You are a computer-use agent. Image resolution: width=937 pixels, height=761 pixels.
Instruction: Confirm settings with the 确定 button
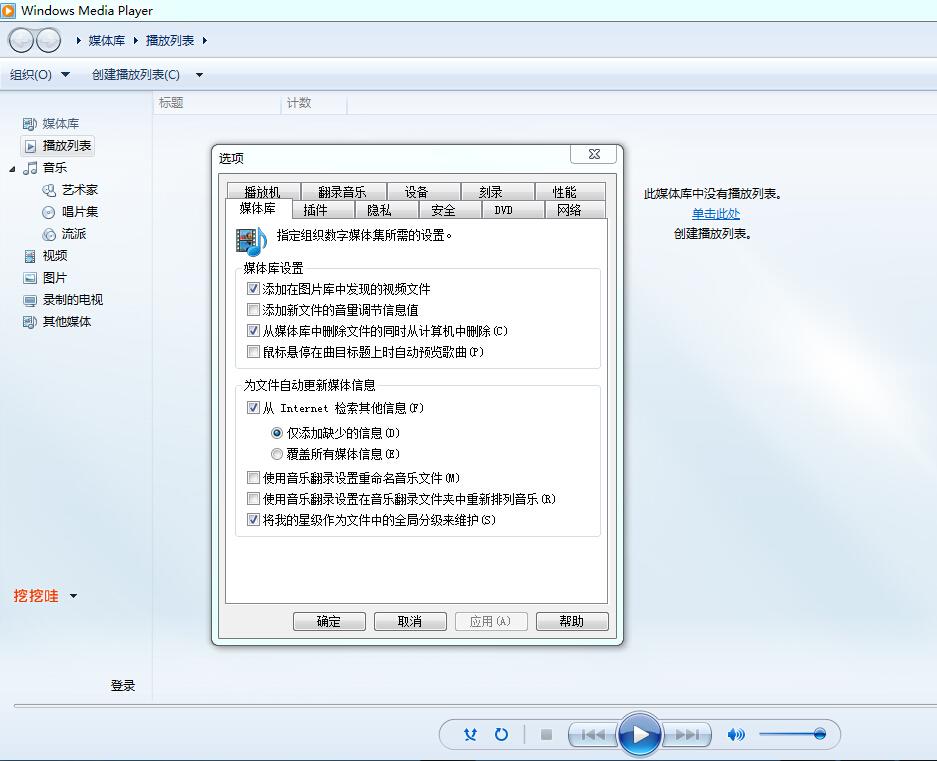[329, 621]
